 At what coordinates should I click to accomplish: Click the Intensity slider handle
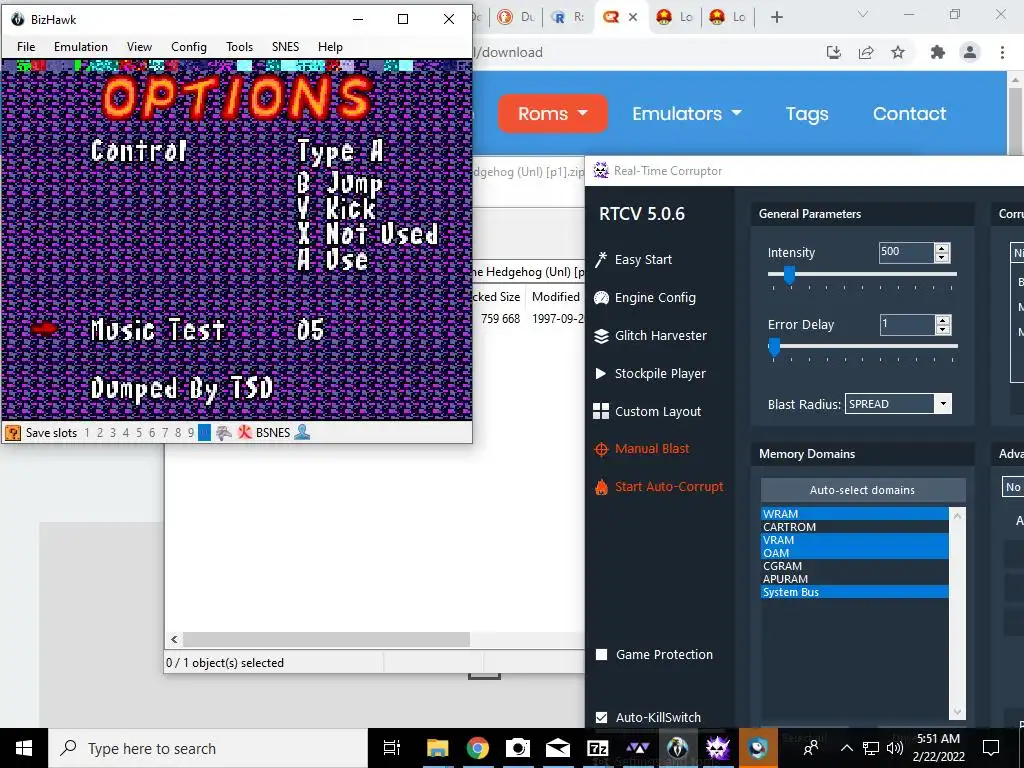(789, 276)
